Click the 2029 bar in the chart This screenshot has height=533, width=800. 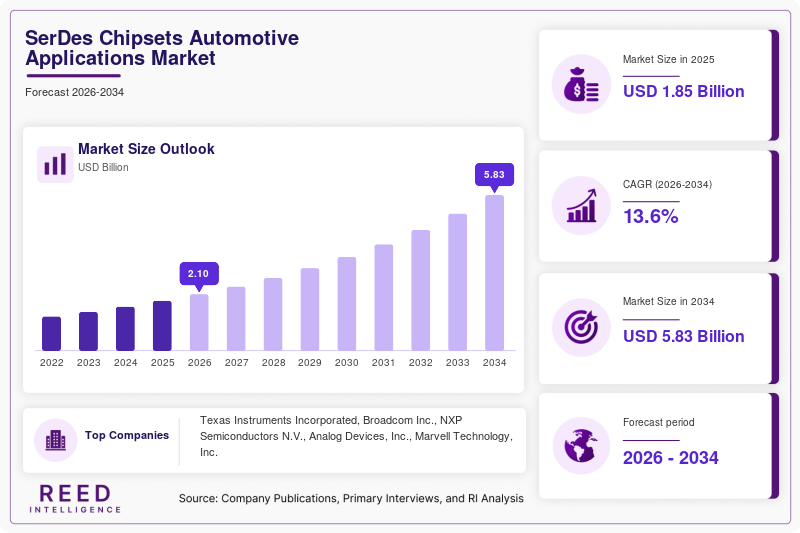coord(310,309)
